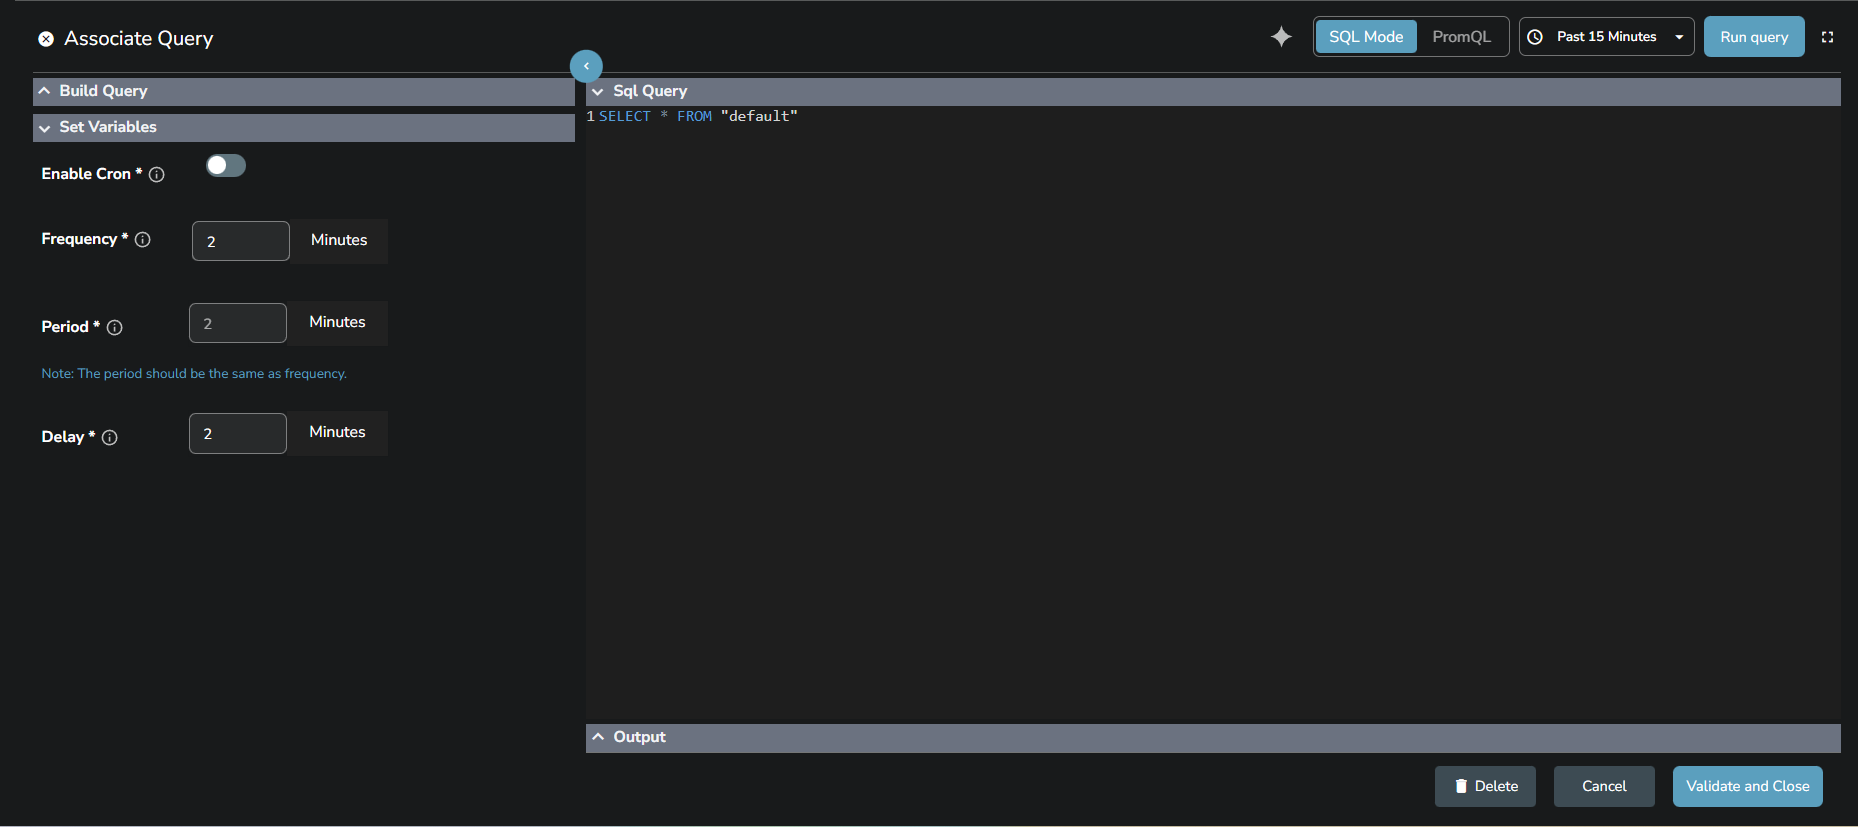The image size is (1858, 827).
Task: Click the Minutes unit beside Frequency
Action: tap(339, 241)
